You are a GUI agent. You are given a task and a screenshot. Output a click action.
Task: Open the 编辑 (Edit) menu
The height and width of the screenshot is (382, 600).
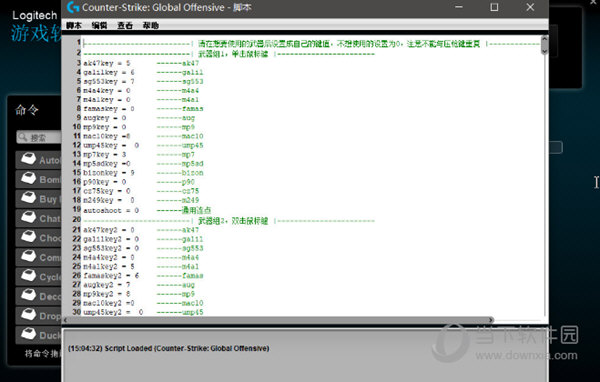99,26
